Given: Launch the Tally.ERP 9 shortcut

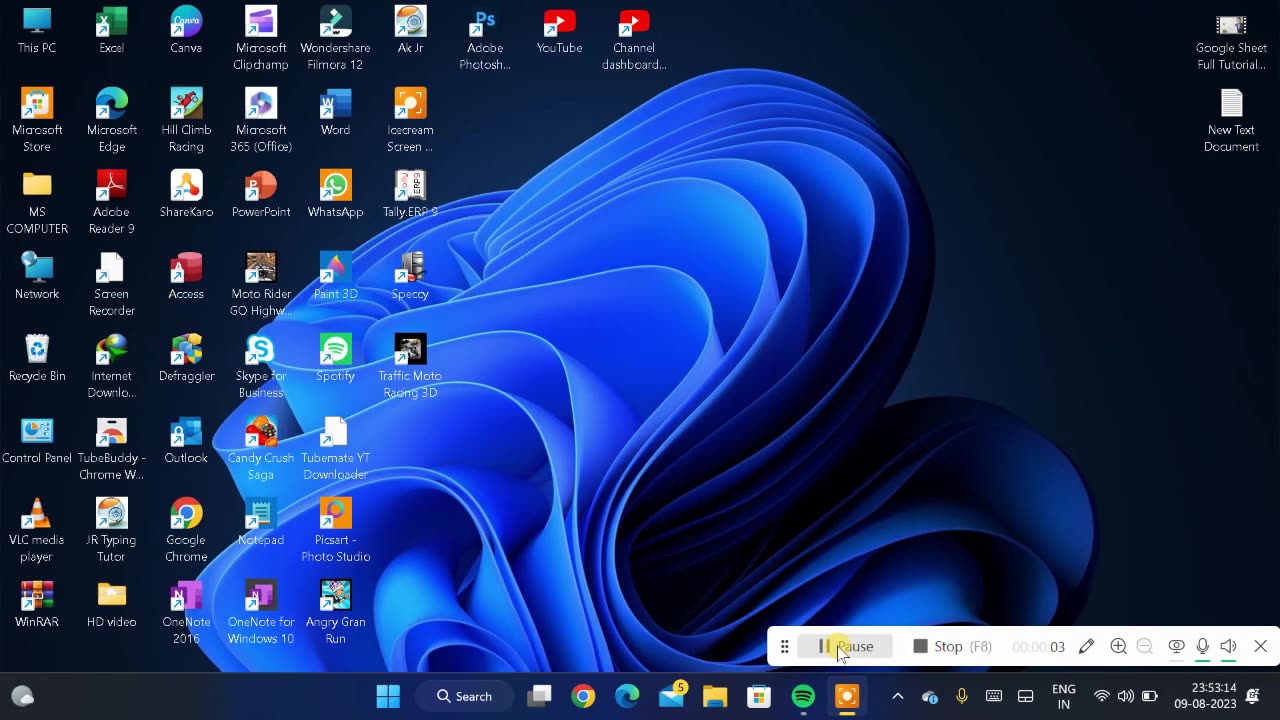Looking at the screenshot, I should (410, 195).
